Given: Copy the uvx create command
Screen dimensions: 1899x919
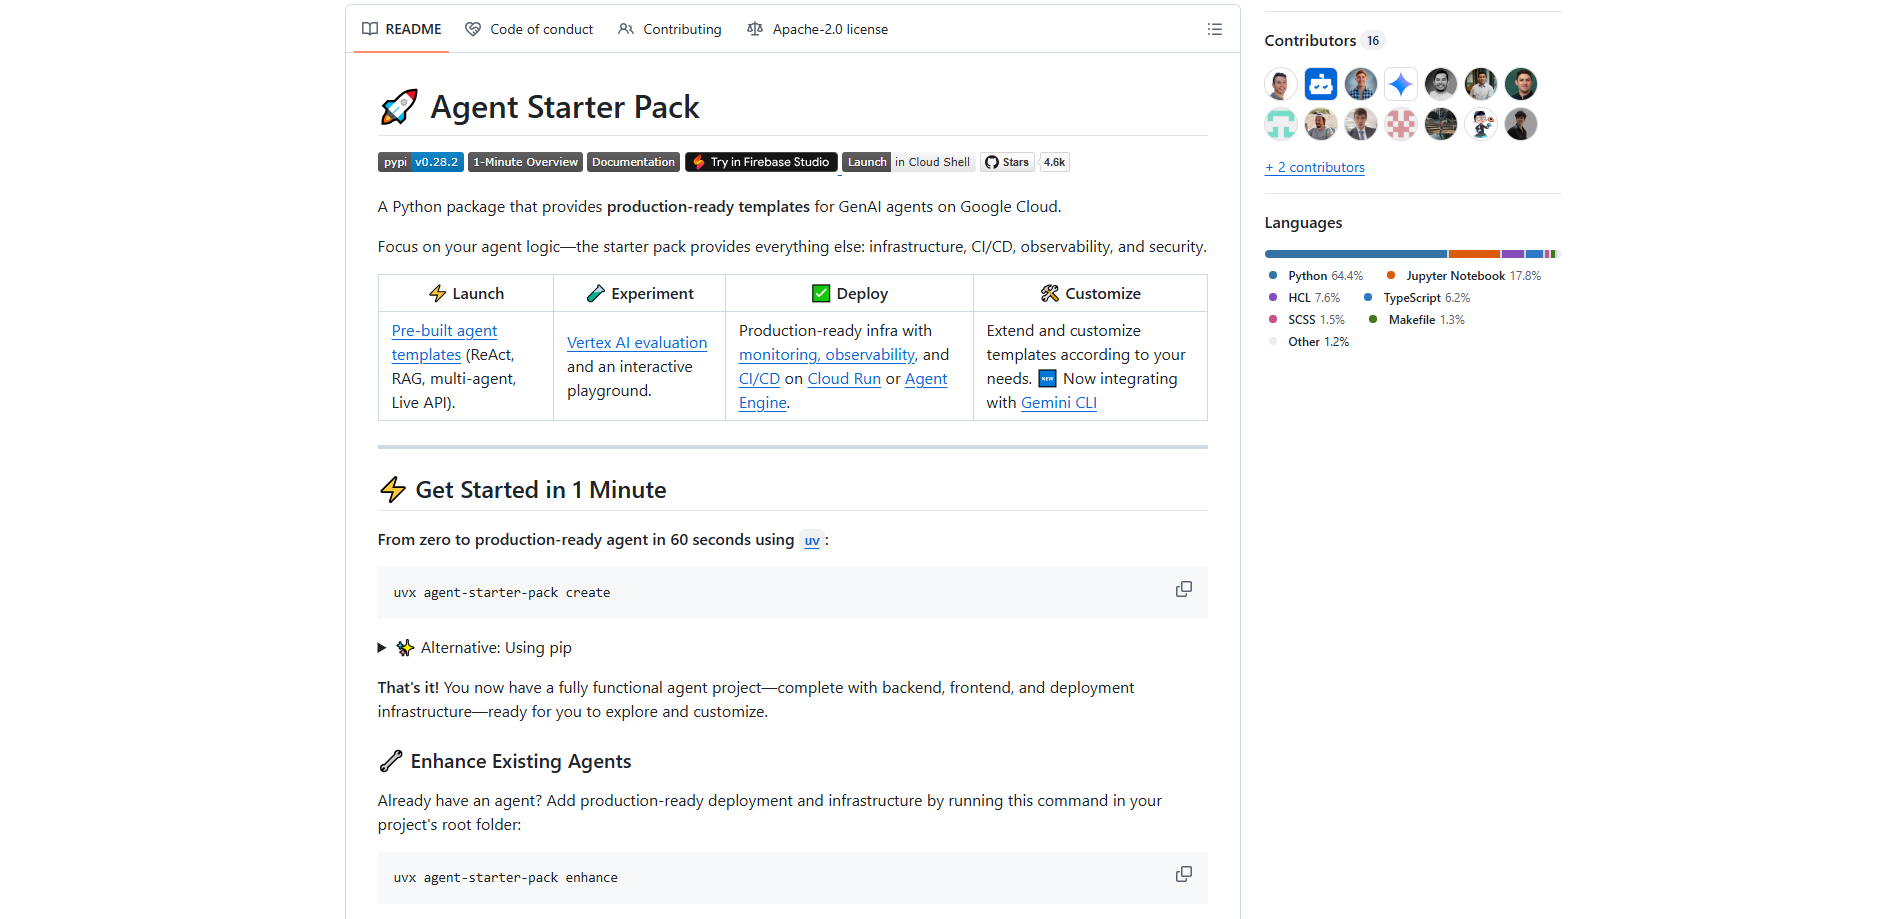Looking at the screenshot, I should tap(1183, 590).
